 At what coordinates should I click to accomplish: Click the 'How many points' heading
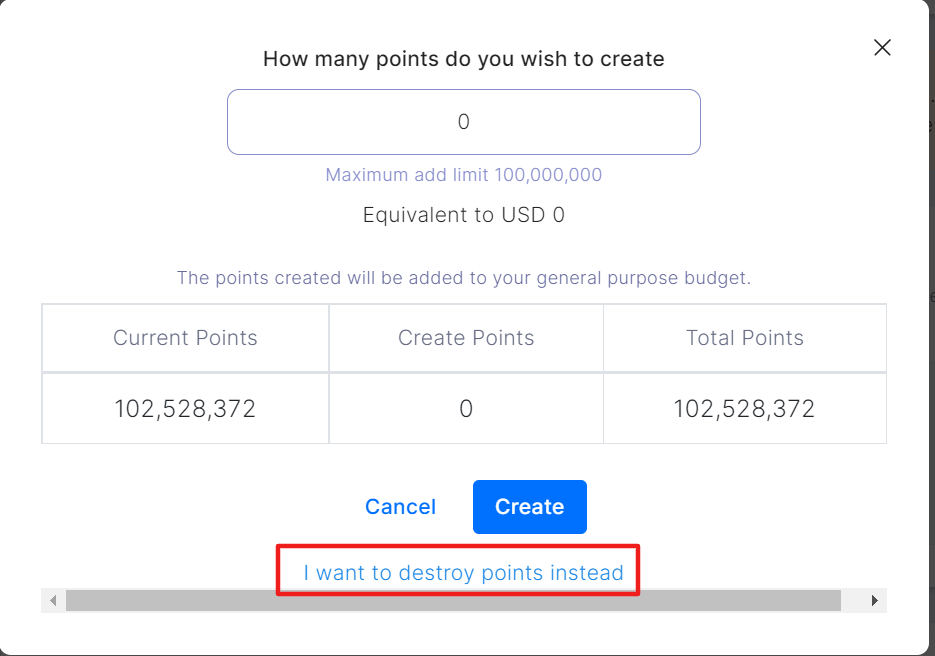pyautogui.click(x=463, y=59)
